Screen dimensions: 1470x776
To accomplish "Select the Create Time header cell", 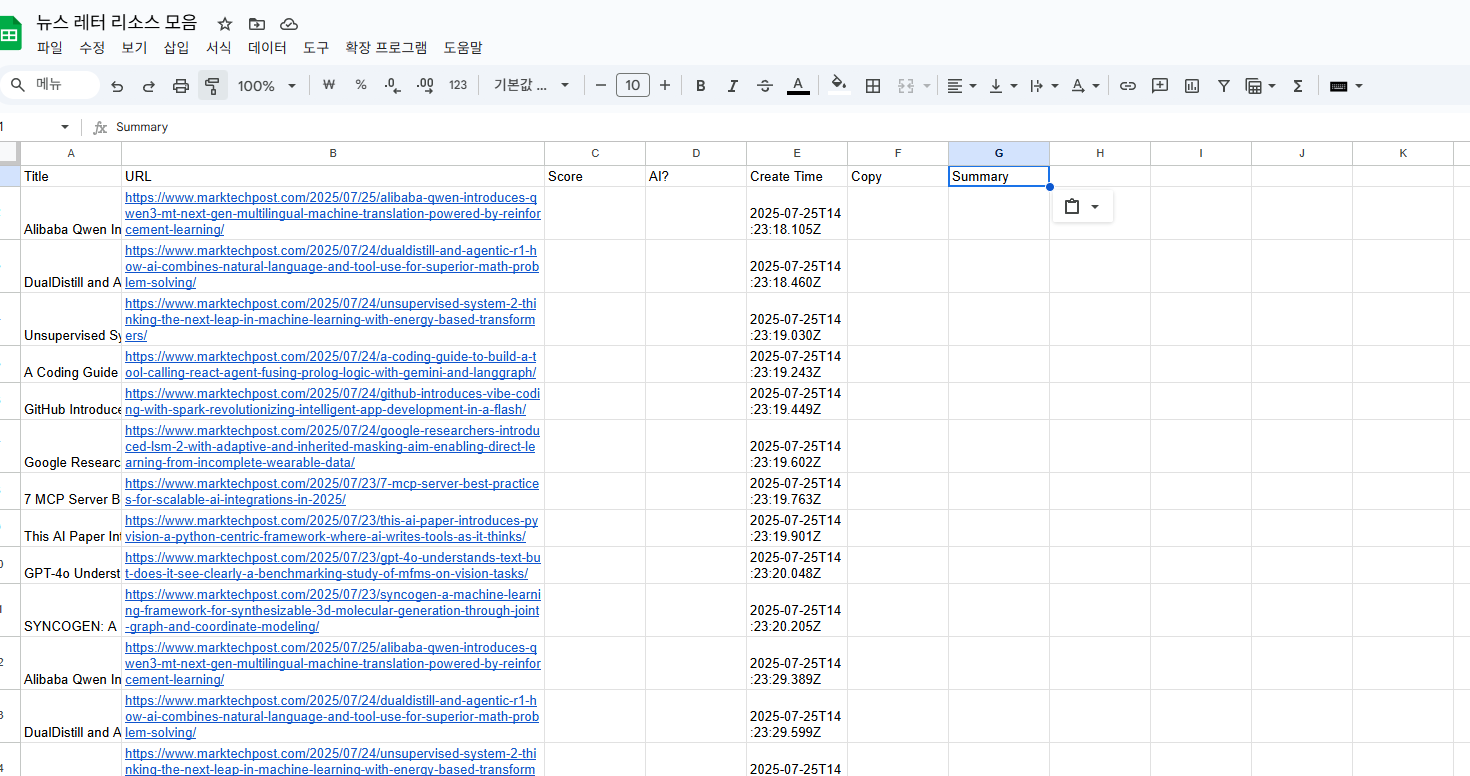I will (797, 176).
